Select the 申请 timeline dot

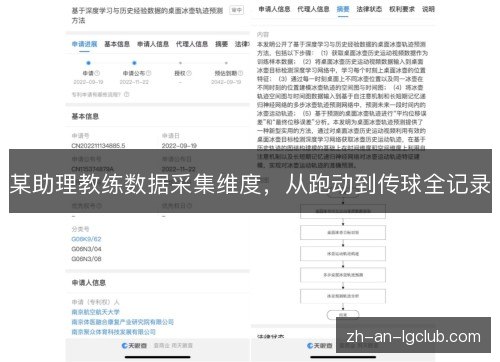click(x=88, y=63)
